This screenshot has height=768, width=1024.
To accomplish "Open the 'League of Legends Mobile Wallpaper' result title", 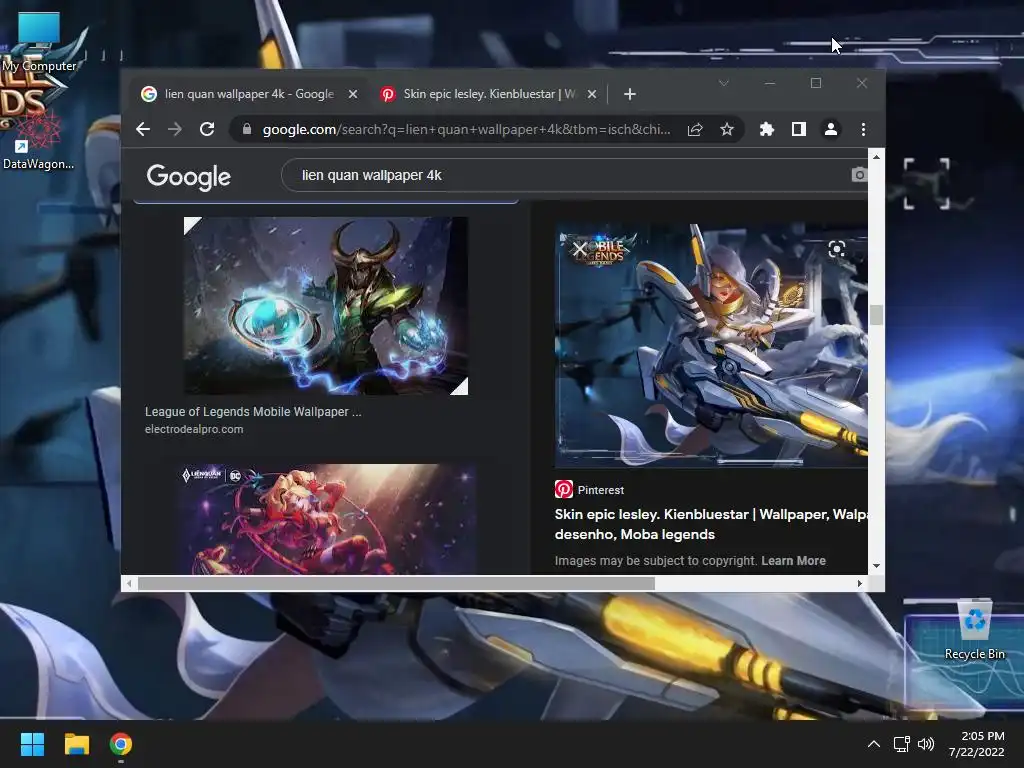I will click(253, 411).
